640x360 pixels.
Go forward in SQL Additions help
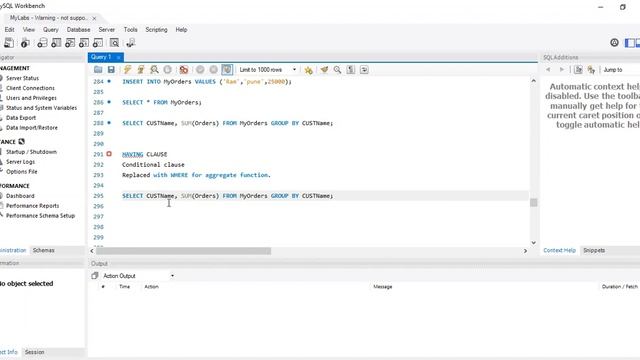(x=562, y=70)
